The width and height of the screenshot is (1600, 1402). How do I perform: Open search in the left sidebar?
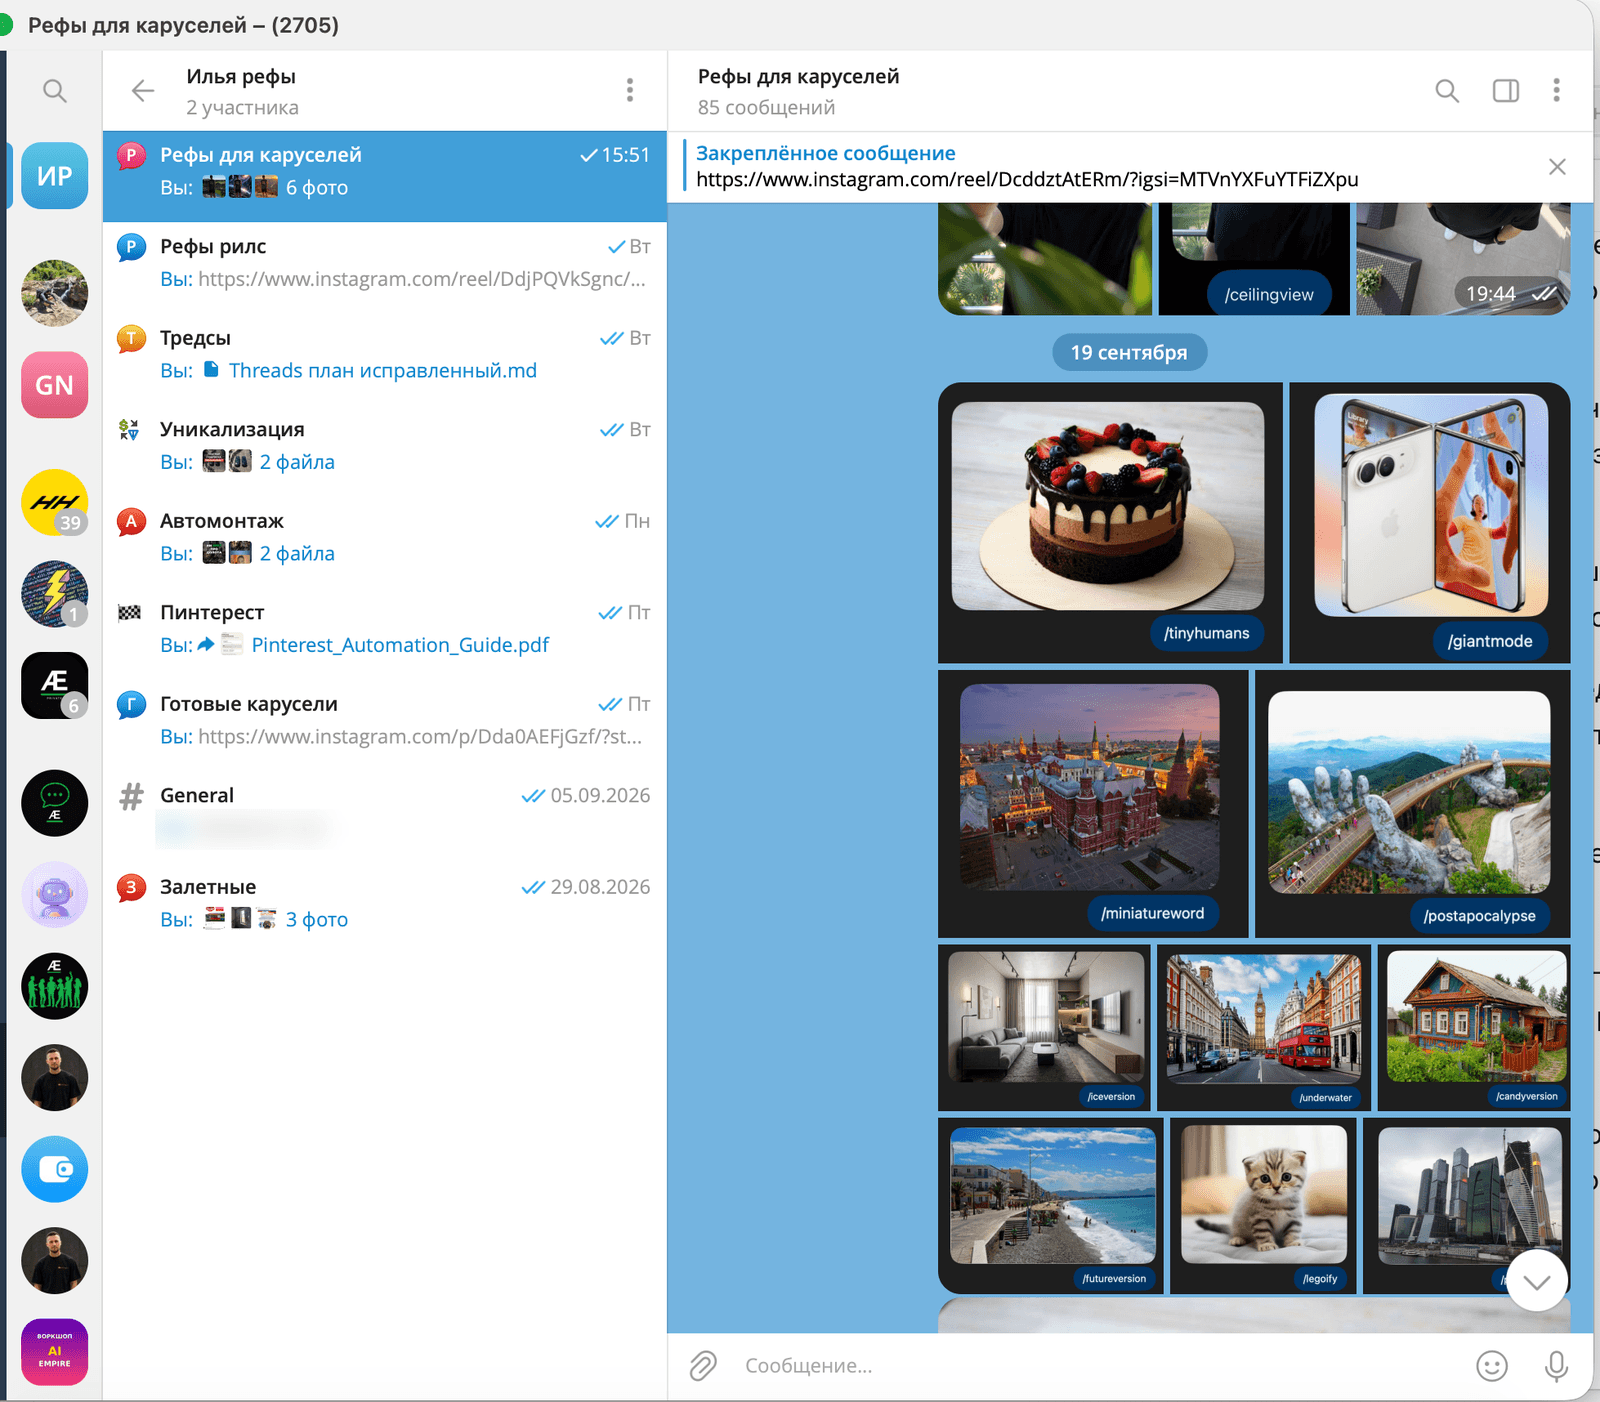[x=55, y=91]
